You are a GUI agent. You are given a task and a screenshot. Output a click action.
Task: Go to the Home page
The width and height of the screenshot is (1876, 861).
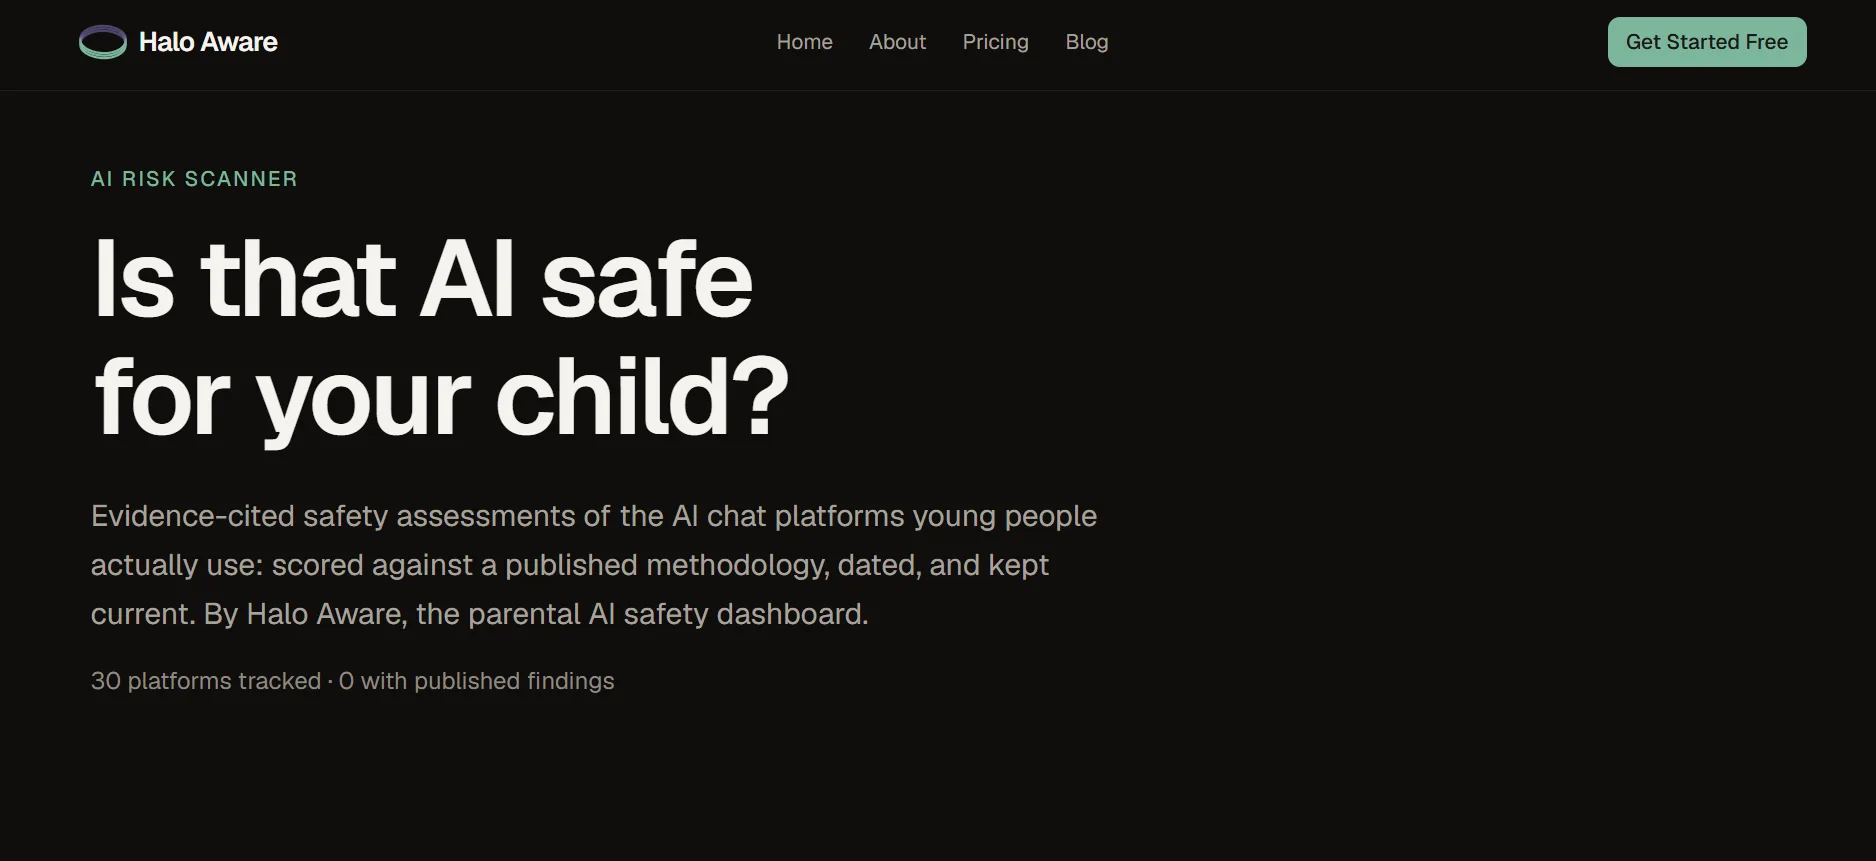point(804,42)
